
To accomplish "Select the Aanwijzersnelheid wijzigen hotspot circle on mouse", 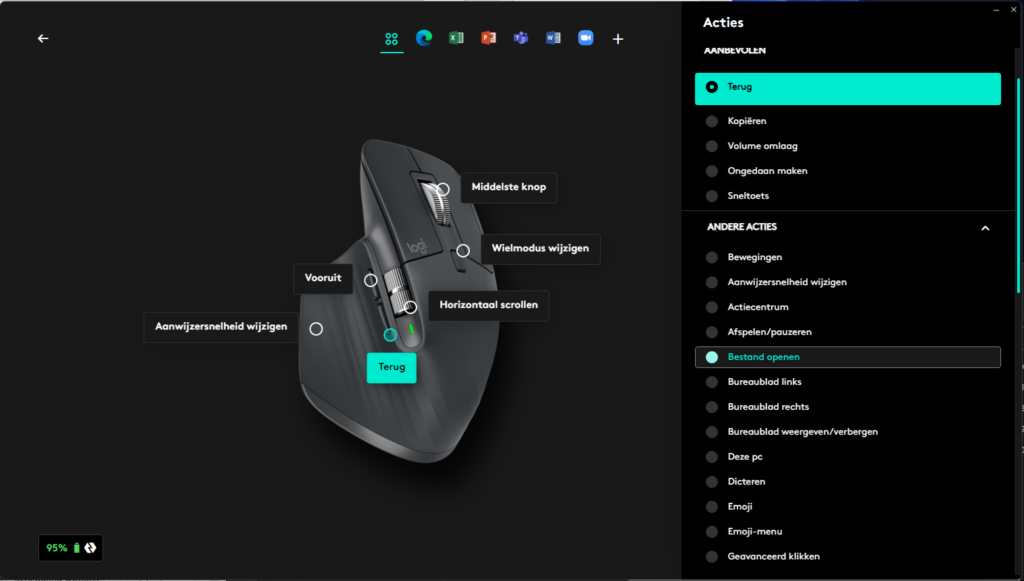I will (316, 329).
